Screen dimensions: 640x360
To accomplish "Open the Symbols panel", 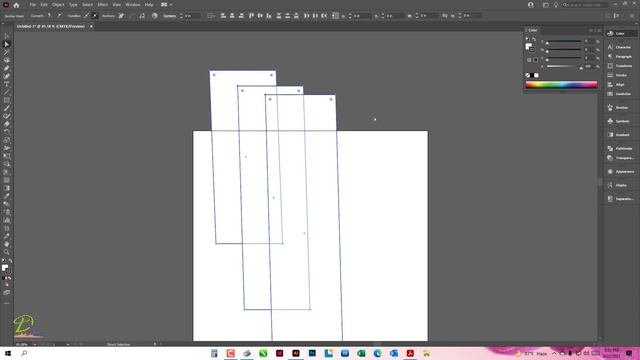I will tap(620, 121).
